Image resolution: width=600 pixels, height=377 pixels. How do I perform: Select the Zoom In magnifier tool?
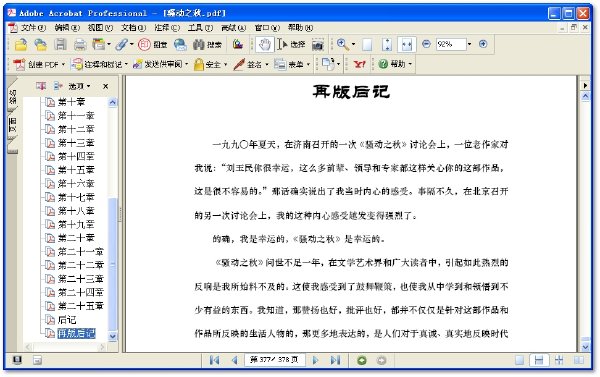click(x=343, y=45)
